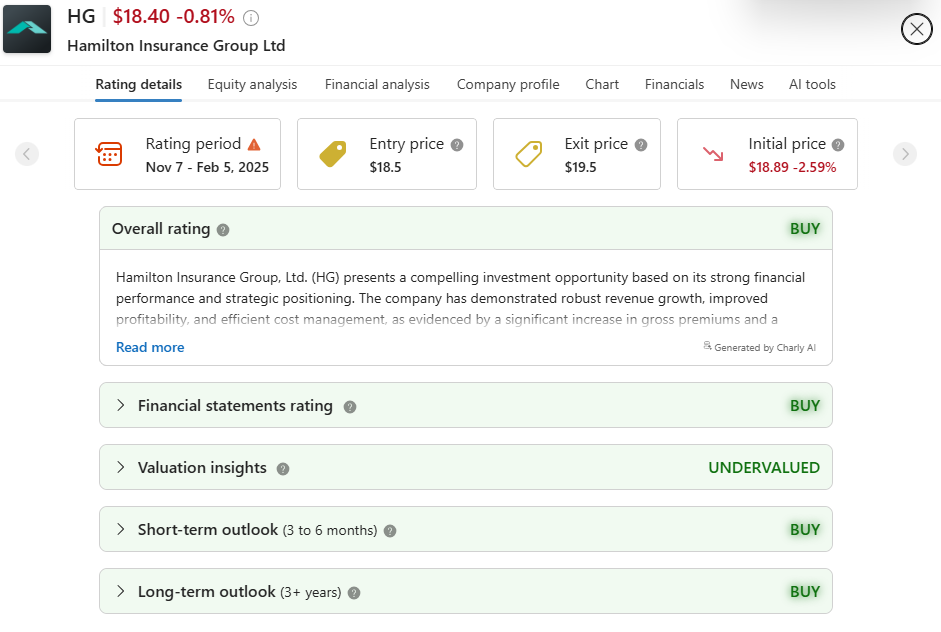Go to the Company profile tab

[x=508, y=85]
